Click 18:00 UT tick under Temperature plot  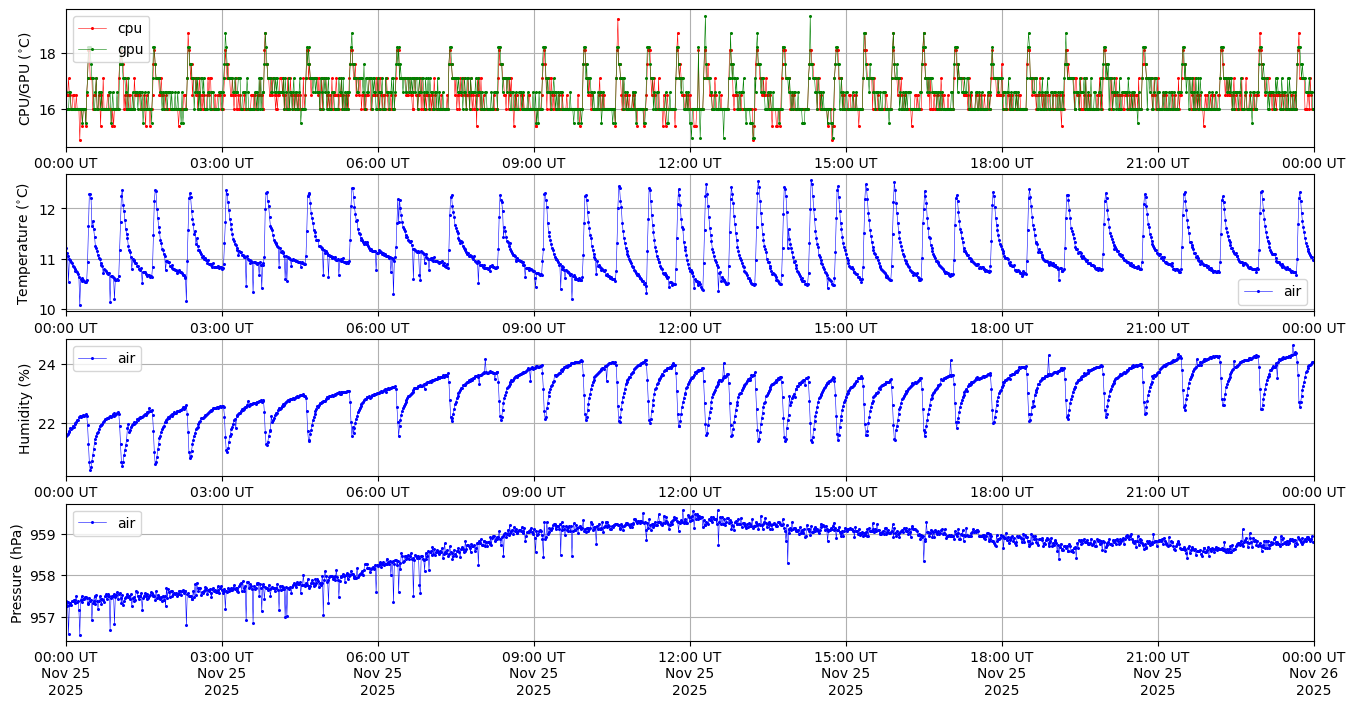(x=1002, y=327)
